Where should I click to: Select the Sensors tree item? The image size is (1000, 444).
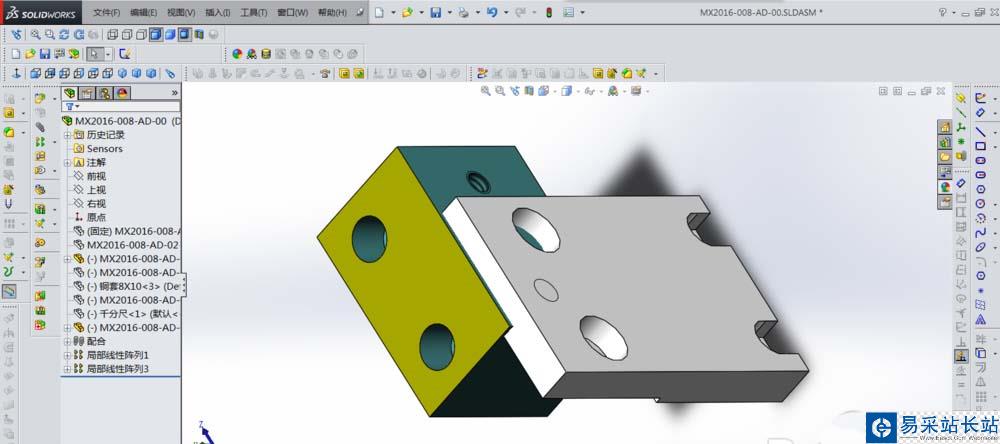(105, 149)
